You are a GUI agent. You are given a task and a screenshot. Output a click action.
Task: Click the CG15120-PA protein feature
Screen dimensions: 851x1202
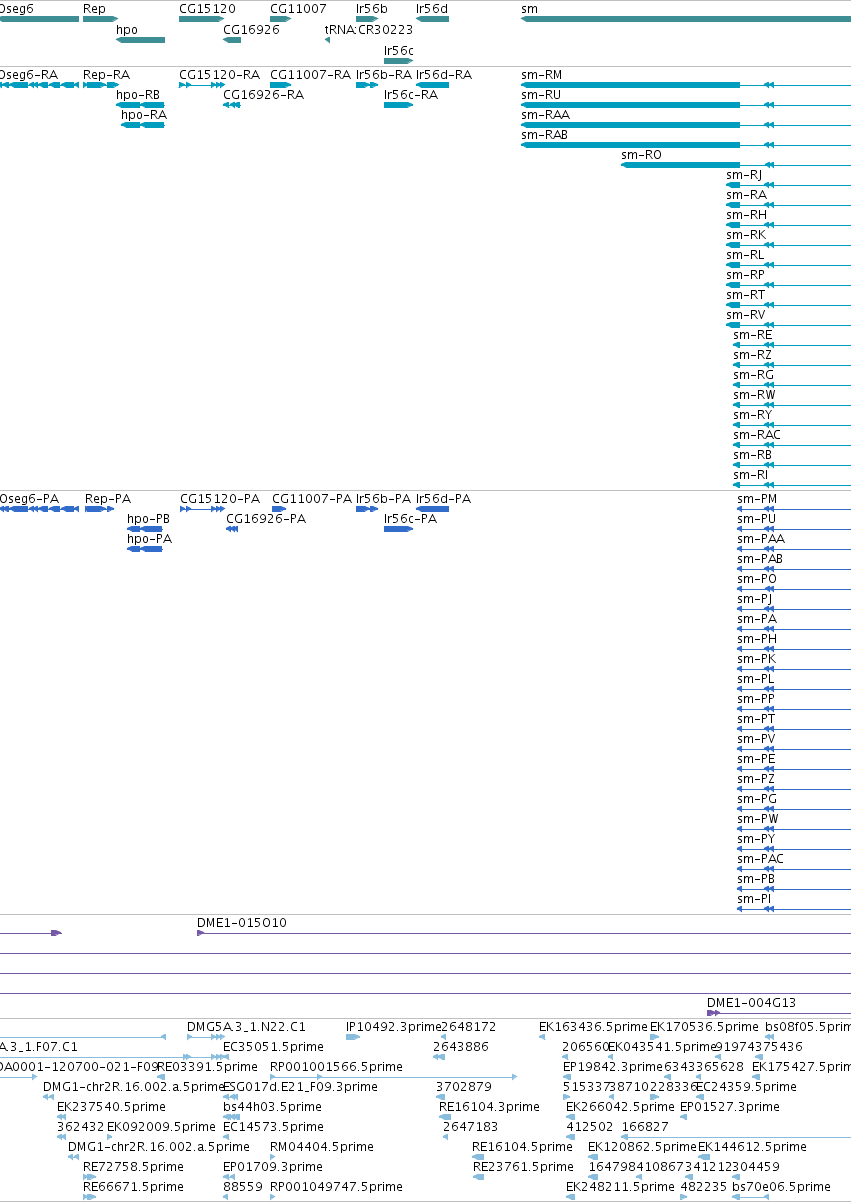(202, 509)
